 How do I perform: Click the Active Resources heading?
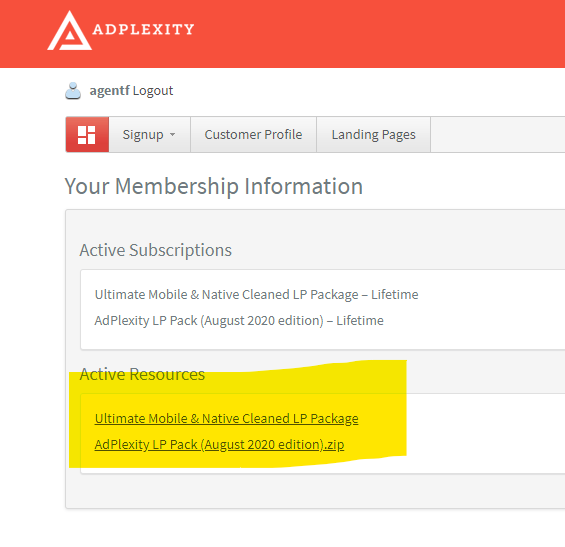[142, 374]
